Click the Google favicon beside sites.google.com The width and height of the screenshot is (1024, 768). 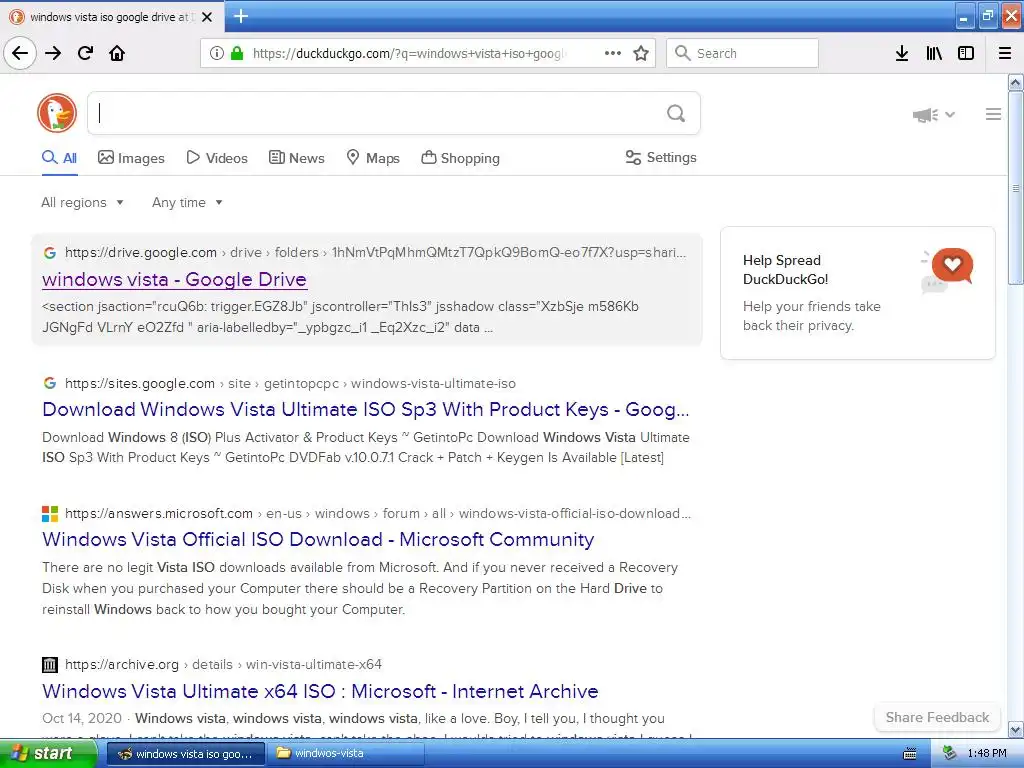[x=50, y=383]
